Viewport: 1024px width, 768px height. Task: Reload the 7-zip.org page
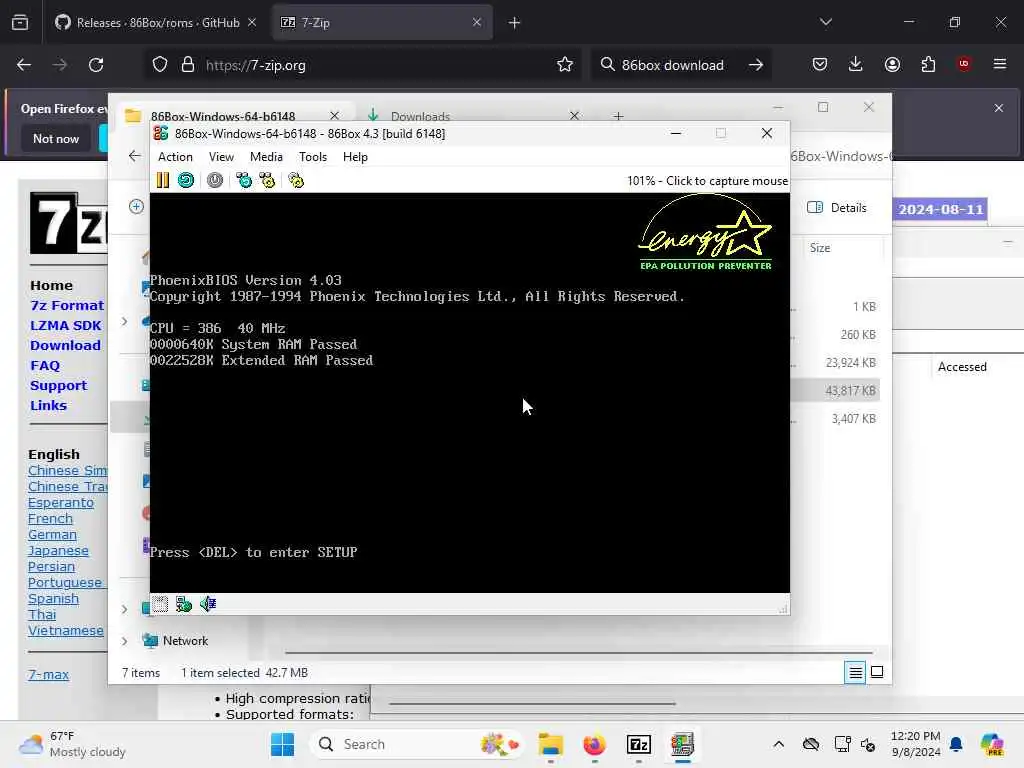[x=96, y=65]
